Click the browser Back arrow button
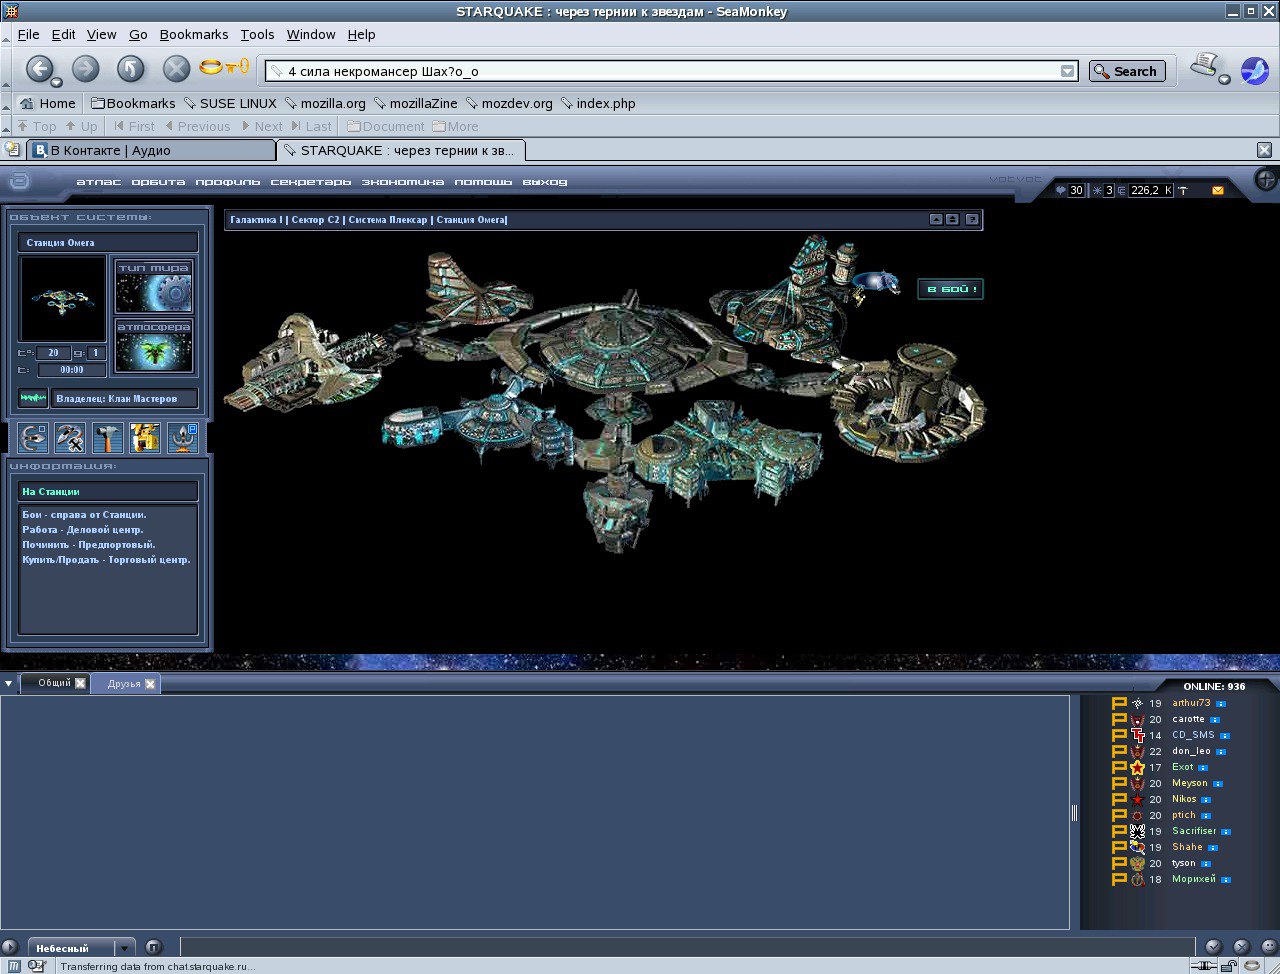Image resolution: width=1280 pixels, height=974 pixels. tap(40, 69)
